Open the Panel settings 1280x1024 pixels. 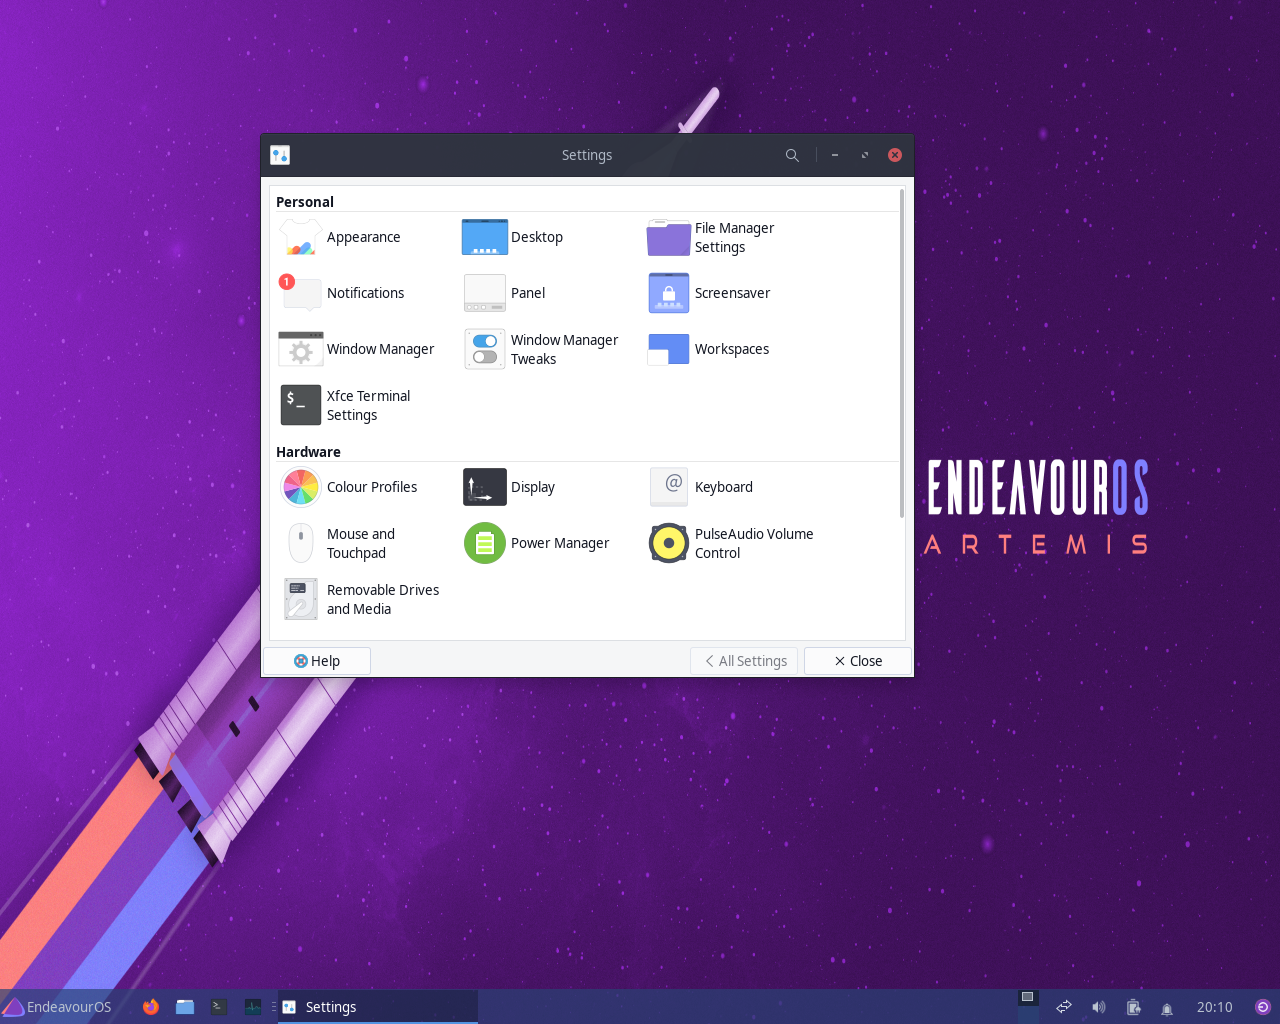pos(505,293)
